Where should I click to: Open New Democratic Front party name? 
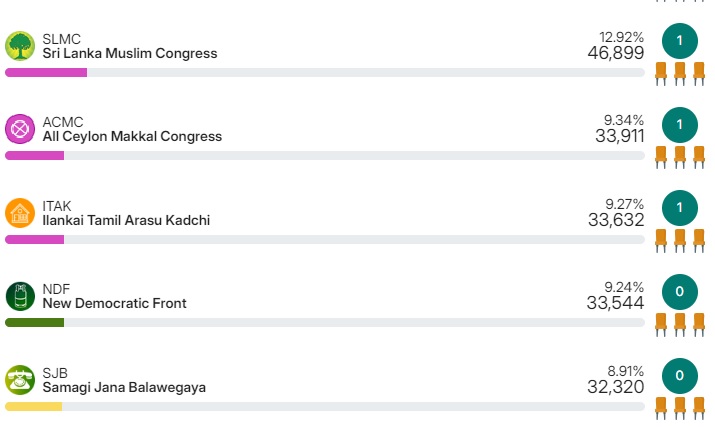pos(114,304)
